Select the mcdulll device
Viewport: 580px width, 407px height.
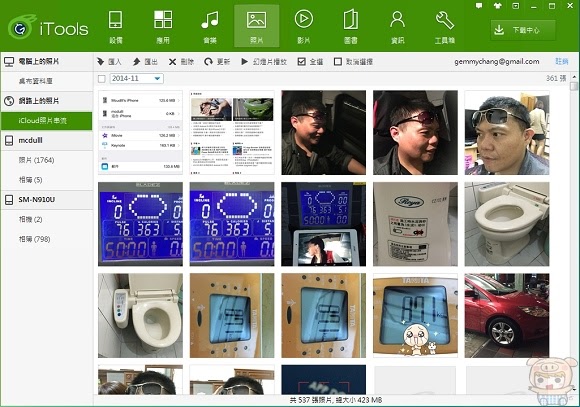47,140
